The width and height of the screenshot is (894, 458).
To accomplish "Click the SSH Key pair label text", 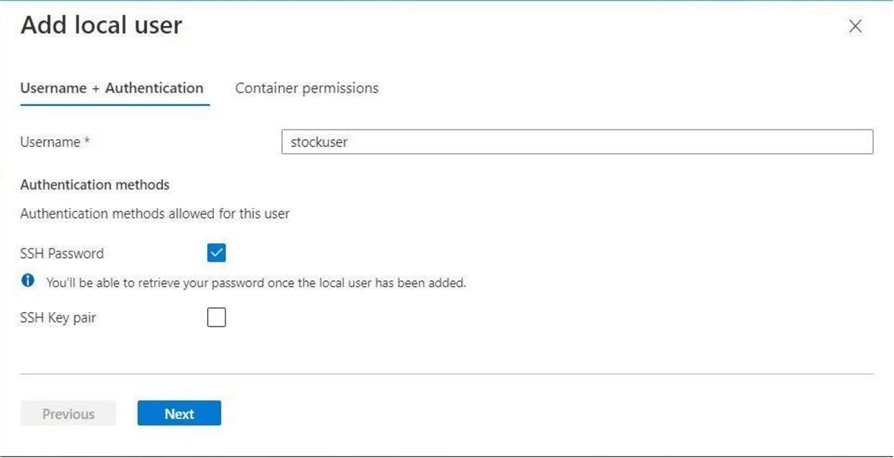I will coord(58,318).
